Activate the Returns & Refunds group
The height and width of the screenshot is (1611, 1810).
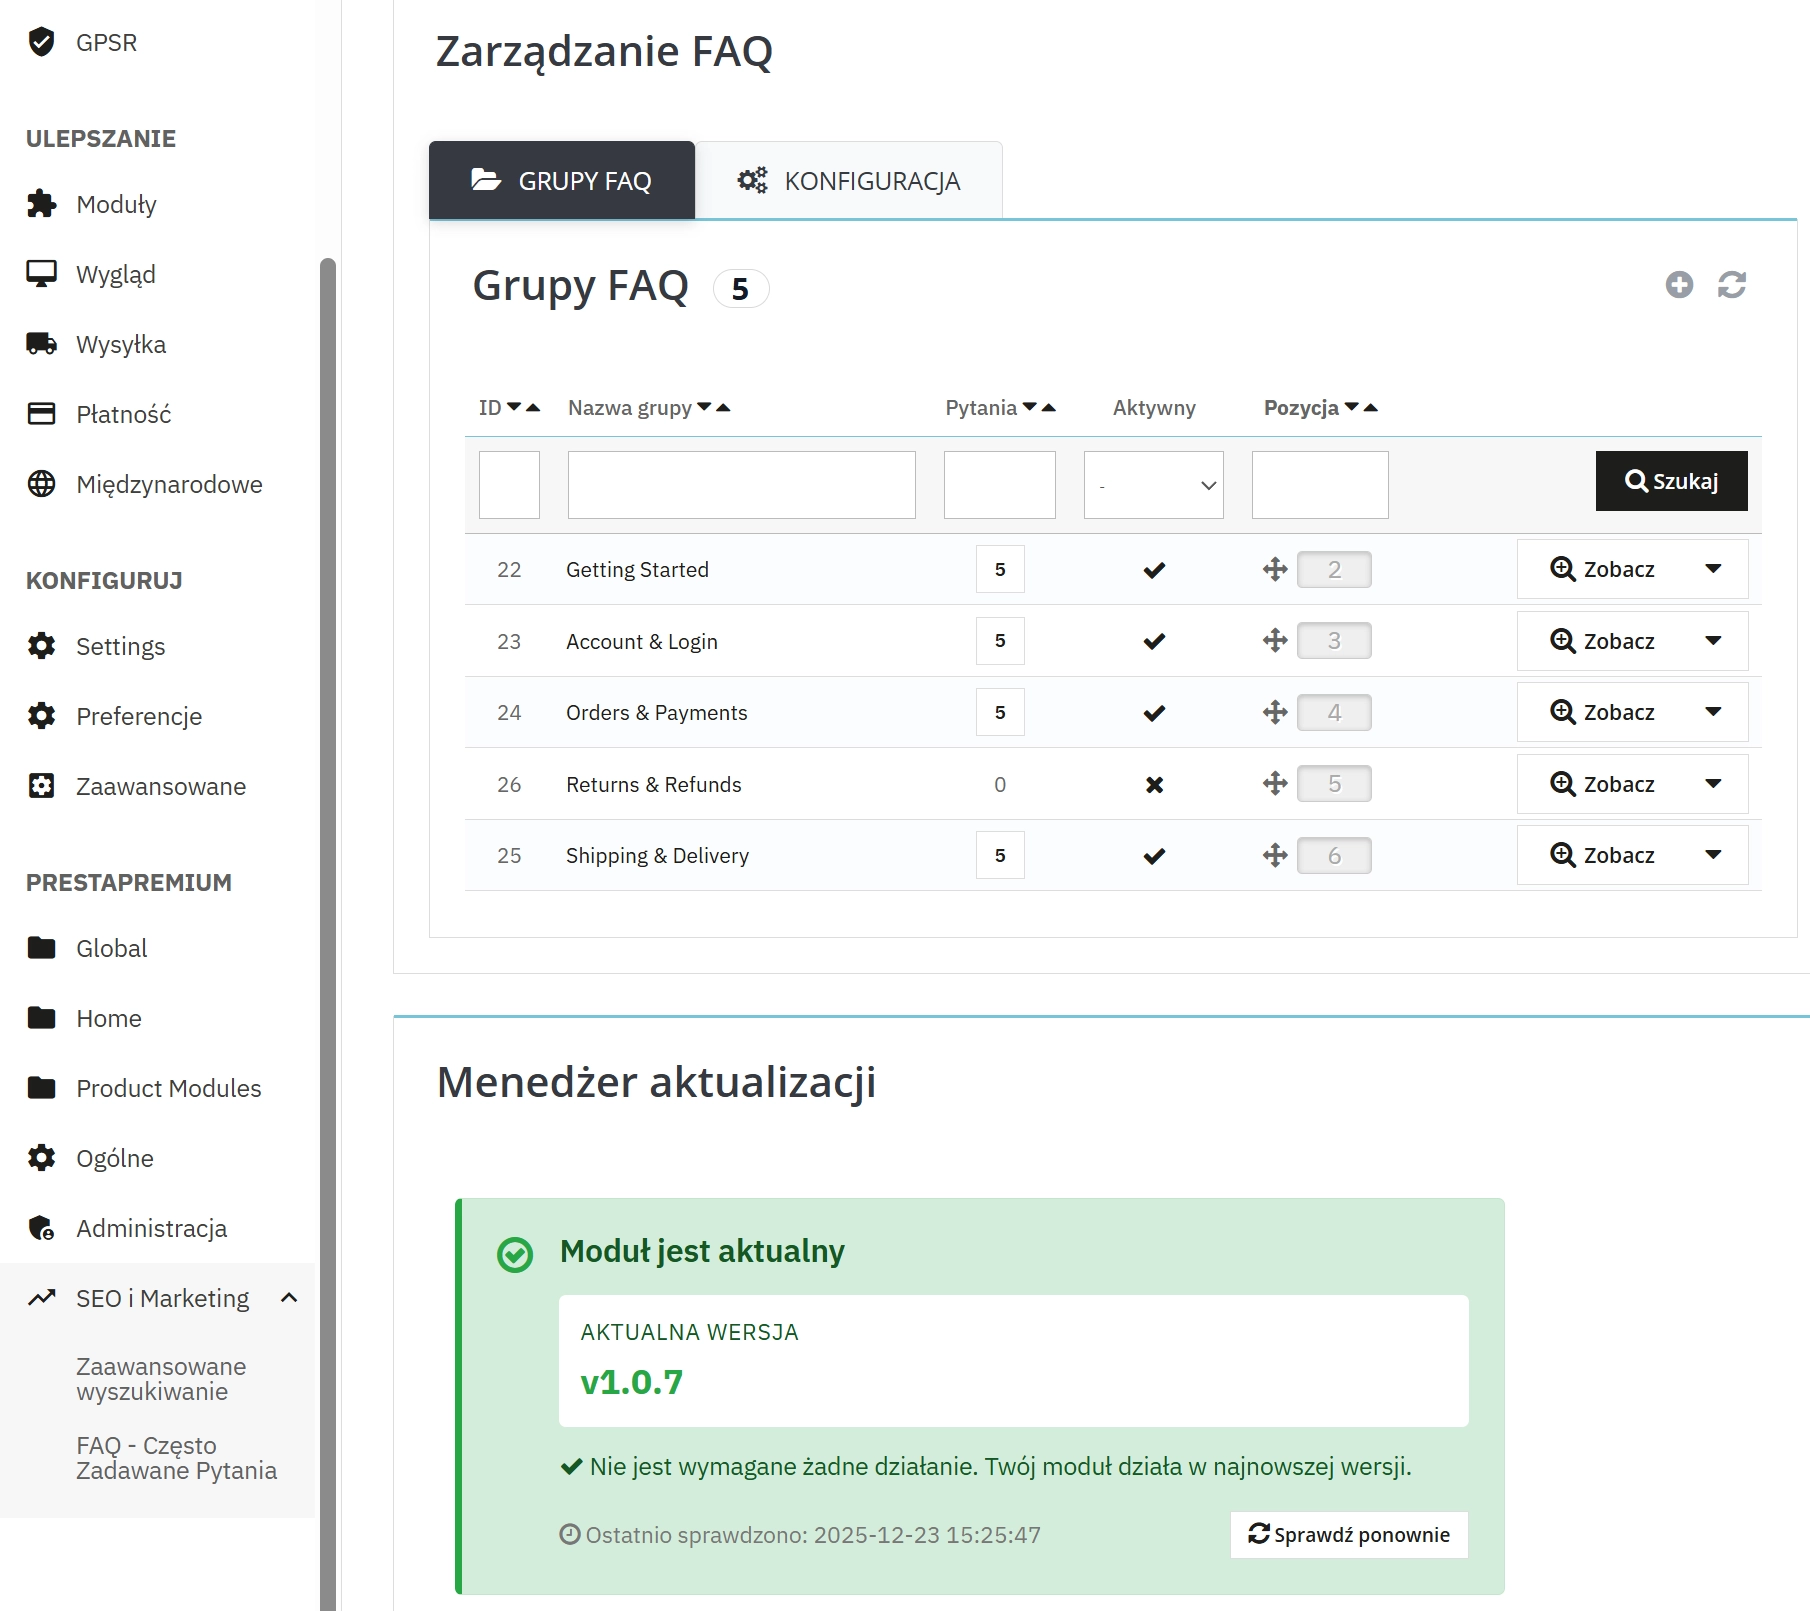click(1153, 784)
